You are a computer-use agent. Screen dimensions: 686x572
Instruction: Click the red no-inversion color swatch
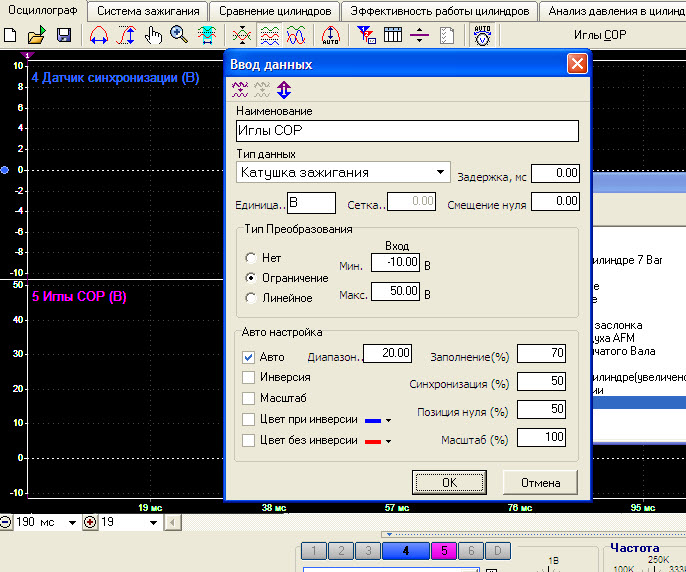click(x=373, y=442)
